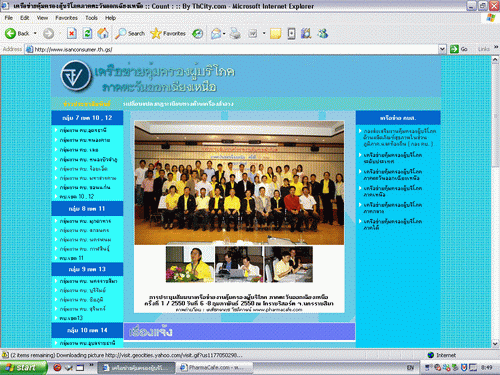Click the Print toolbar icon
Screen dimensions: 500x375
(235, 33)
